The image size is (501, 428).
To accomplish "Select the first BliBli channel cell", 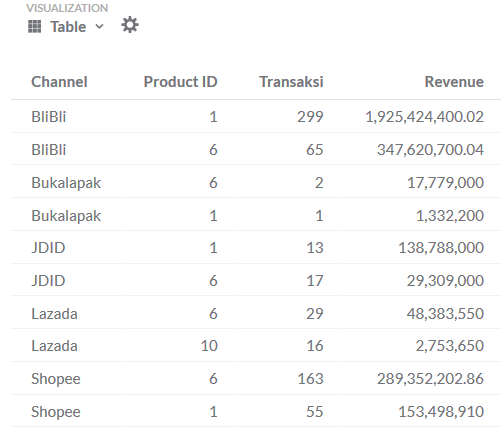I will click(49, 117).
